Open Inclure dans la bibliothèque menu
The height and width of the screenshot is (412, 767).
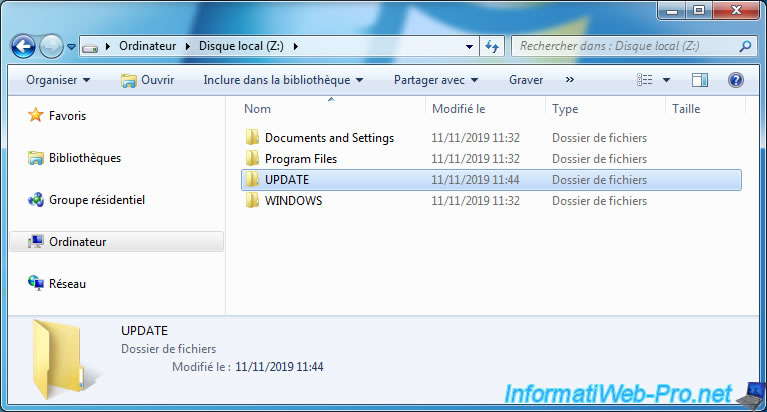[283, 80]
